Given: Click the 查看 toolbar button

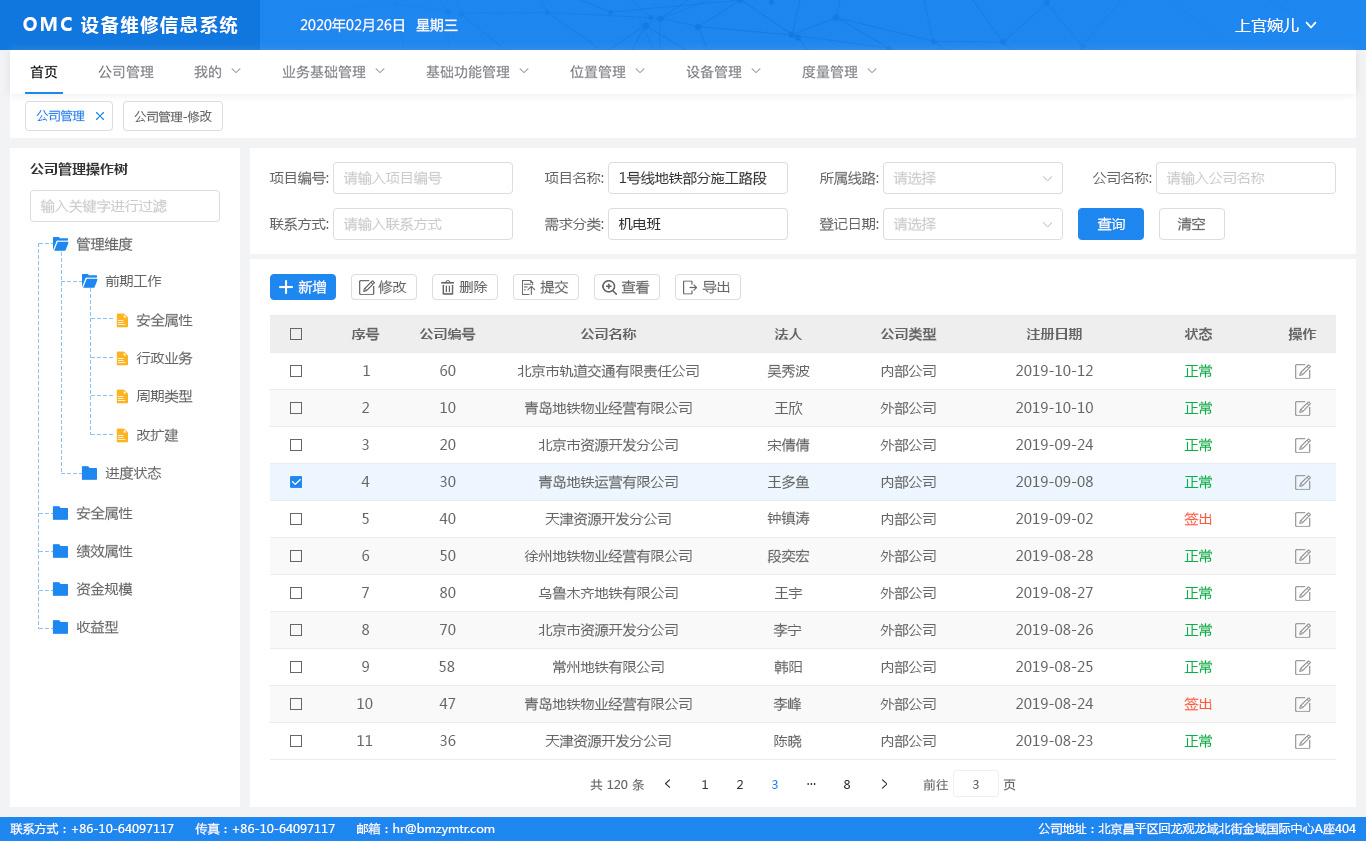Looking at the screenshot, I should pyautogui.click(x=627, y=287).
